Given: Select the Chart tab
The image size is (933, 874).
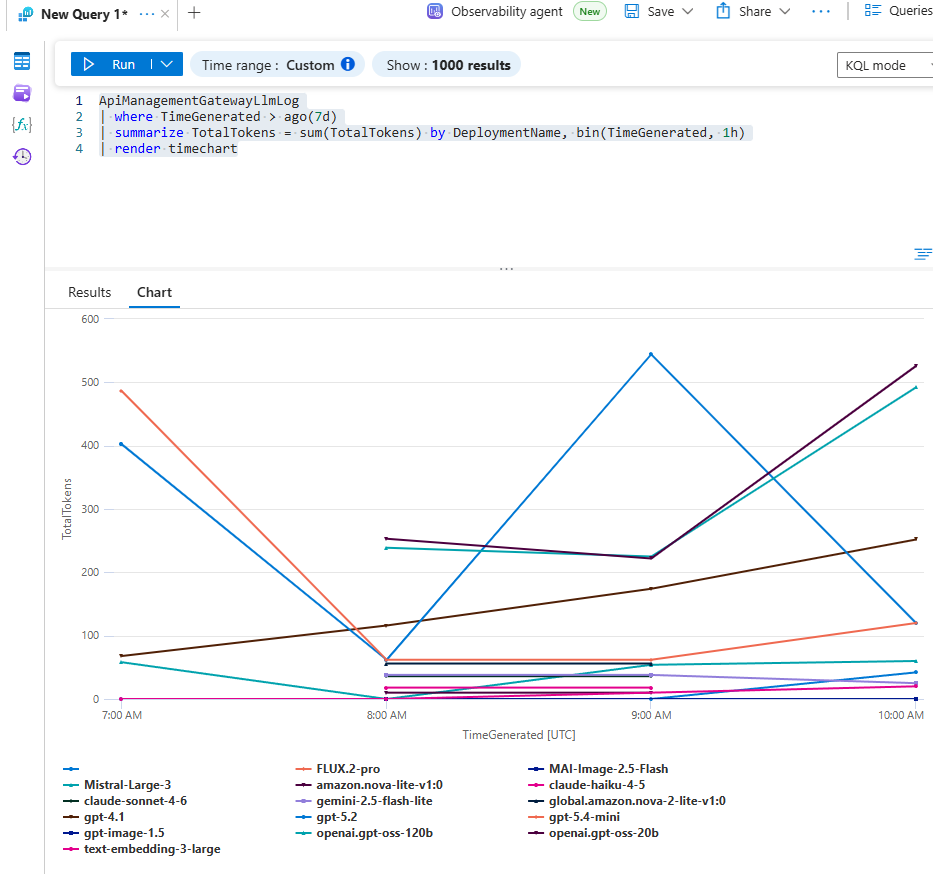Looking at the screenshot, I should (154, 292).
